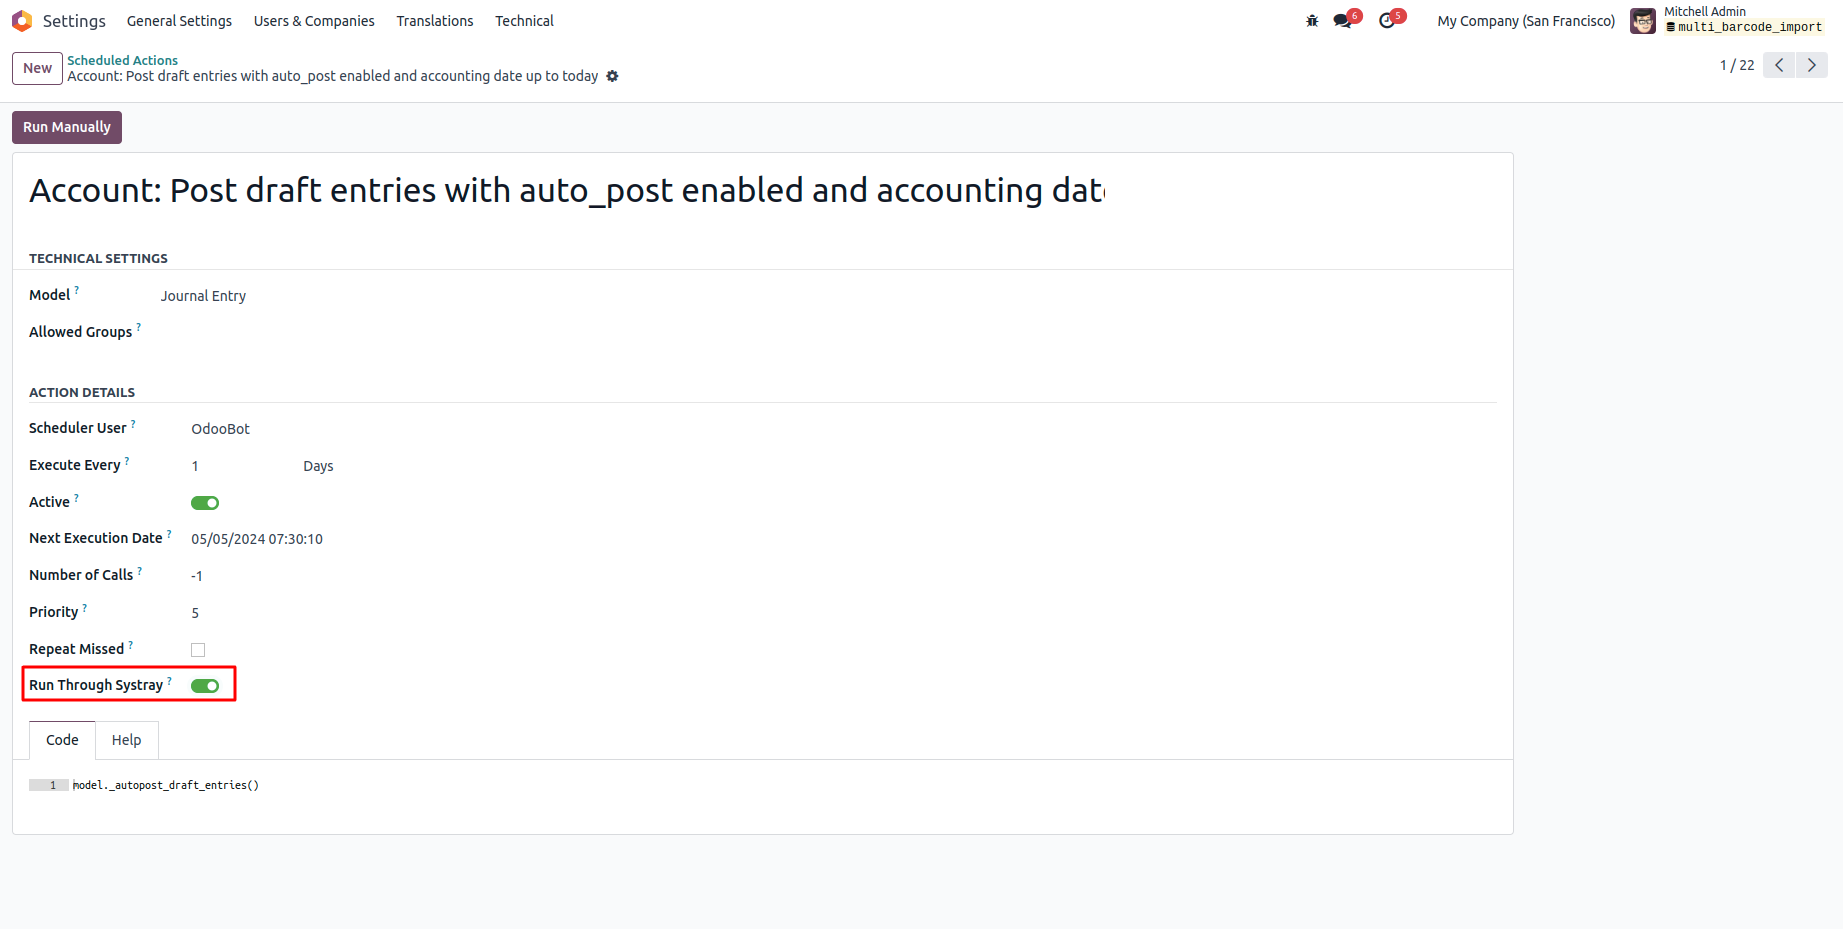Viewport: 1843px width, 929px height.
Task: Go to next record arrow
Action: [x=1812, y=65]
